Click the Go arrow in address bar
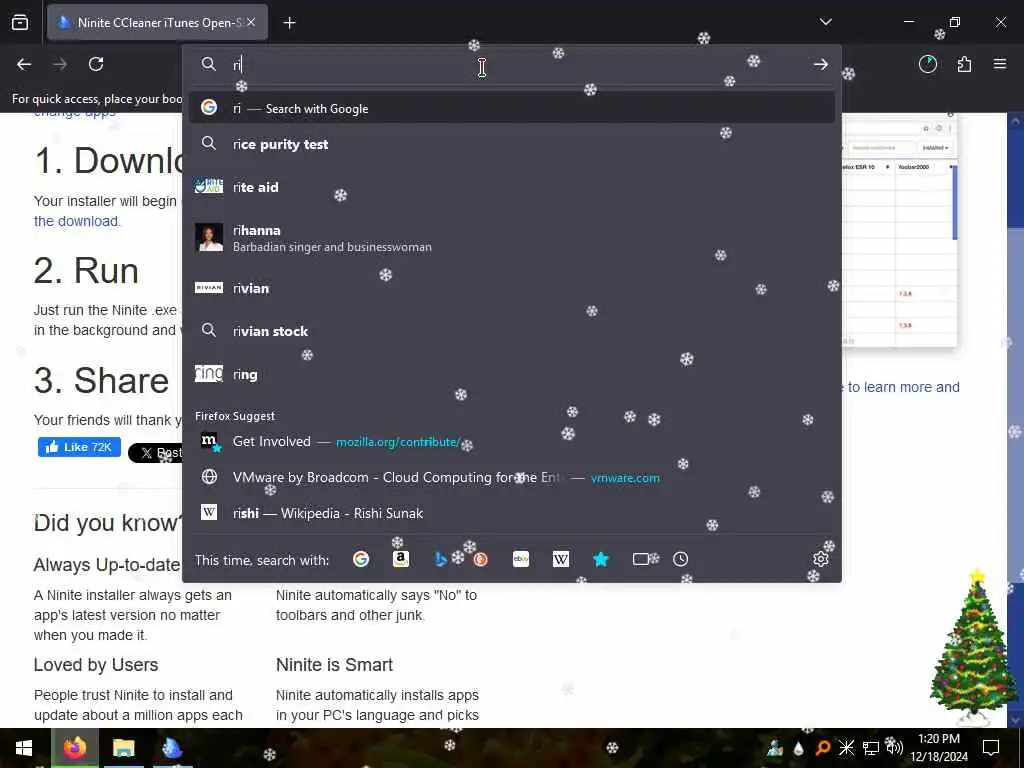This screenshot has height=768, width=1024. pyautogui.click(x=821, y=64)
